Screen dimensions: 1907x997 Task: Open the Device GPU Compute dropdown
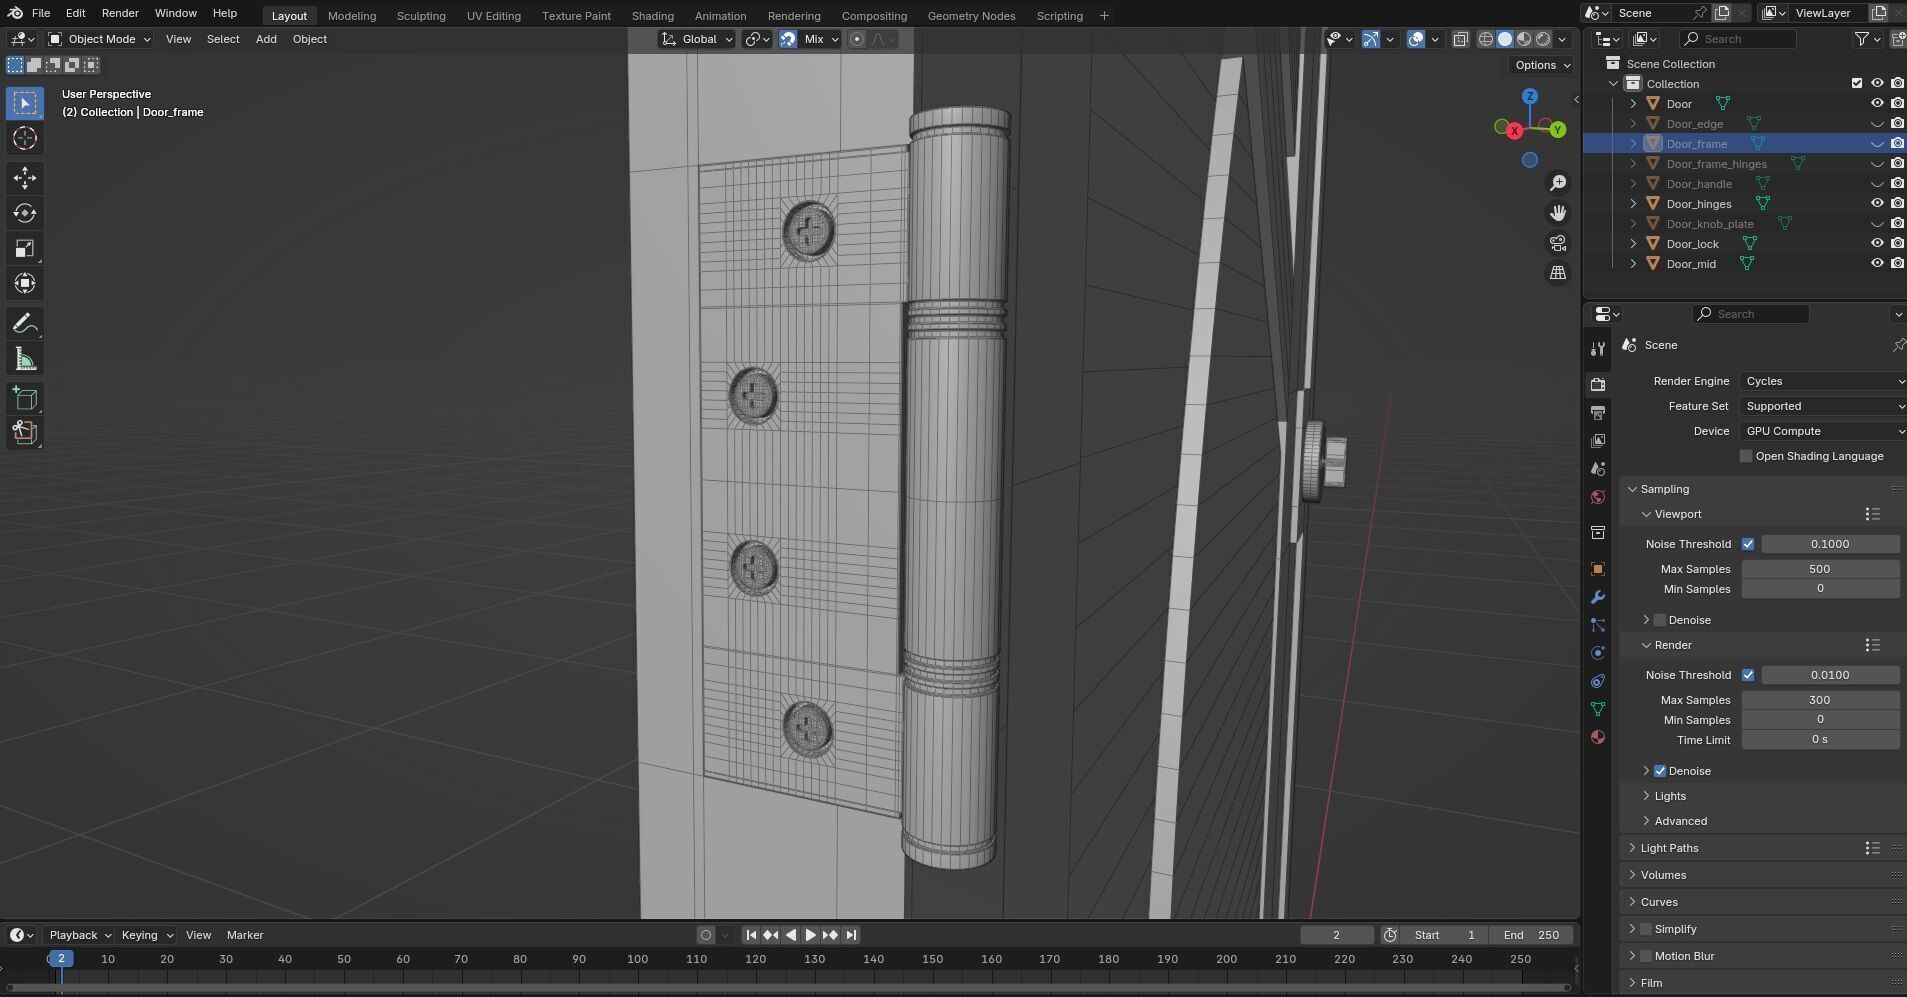[x=1823, y=431]
